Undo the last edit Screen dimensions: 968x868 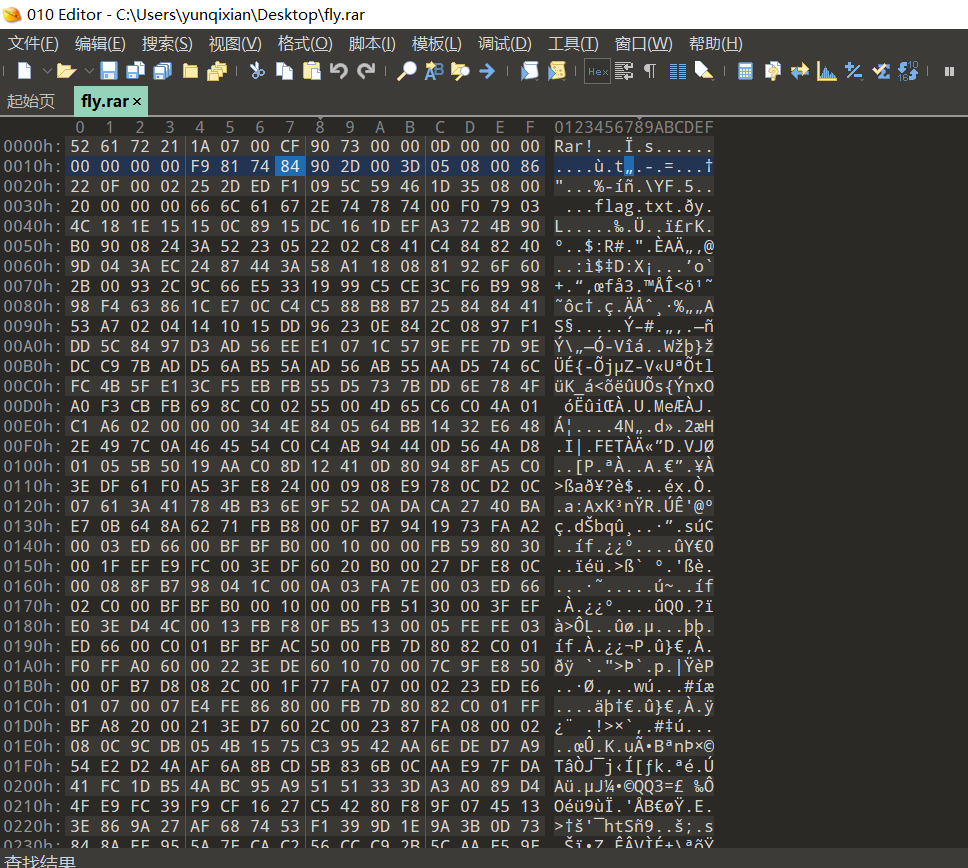(339, 72)
